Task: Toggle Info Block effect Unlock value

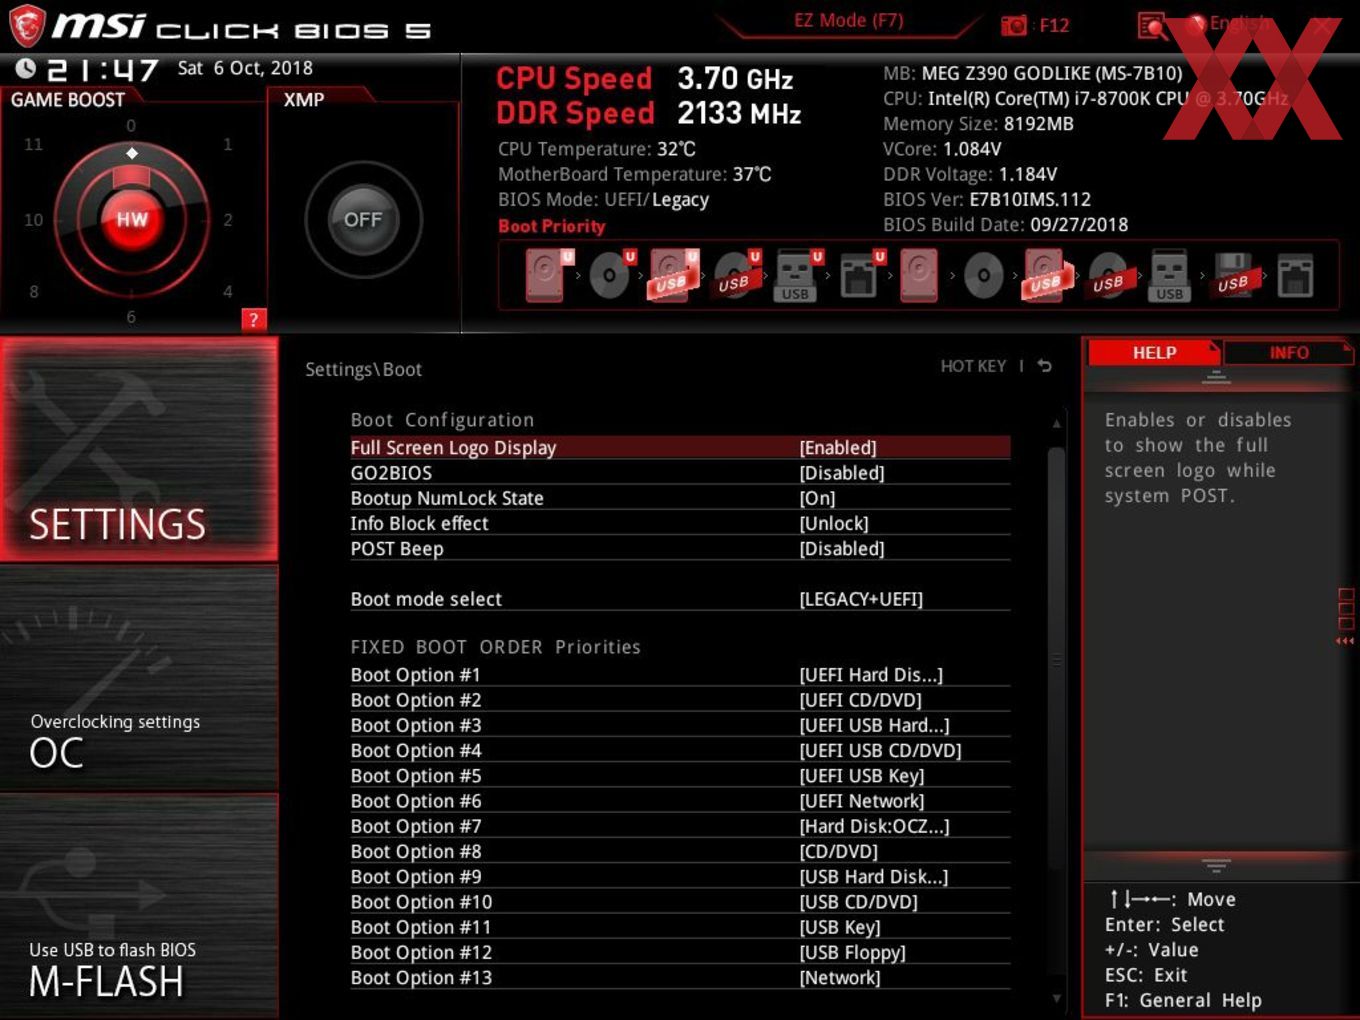Action: coord(834,523)
